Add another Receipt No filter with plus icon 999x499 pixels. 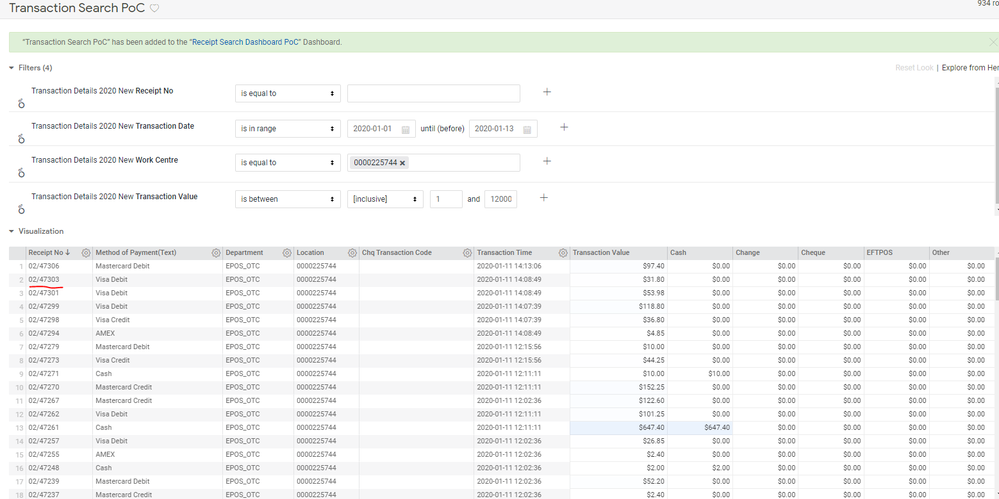click(x=547, y=92)
